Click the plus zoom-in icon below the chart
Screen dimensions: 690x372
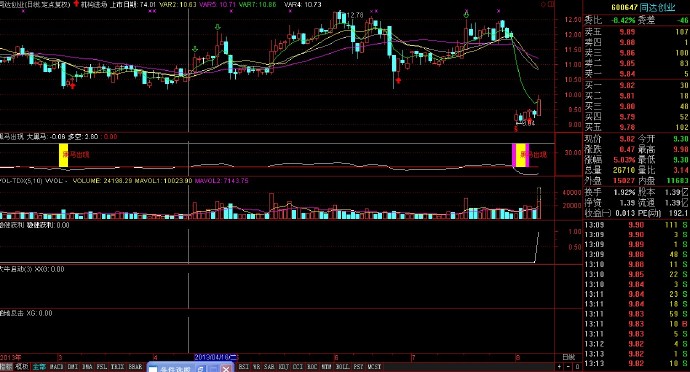click(559, 366)
